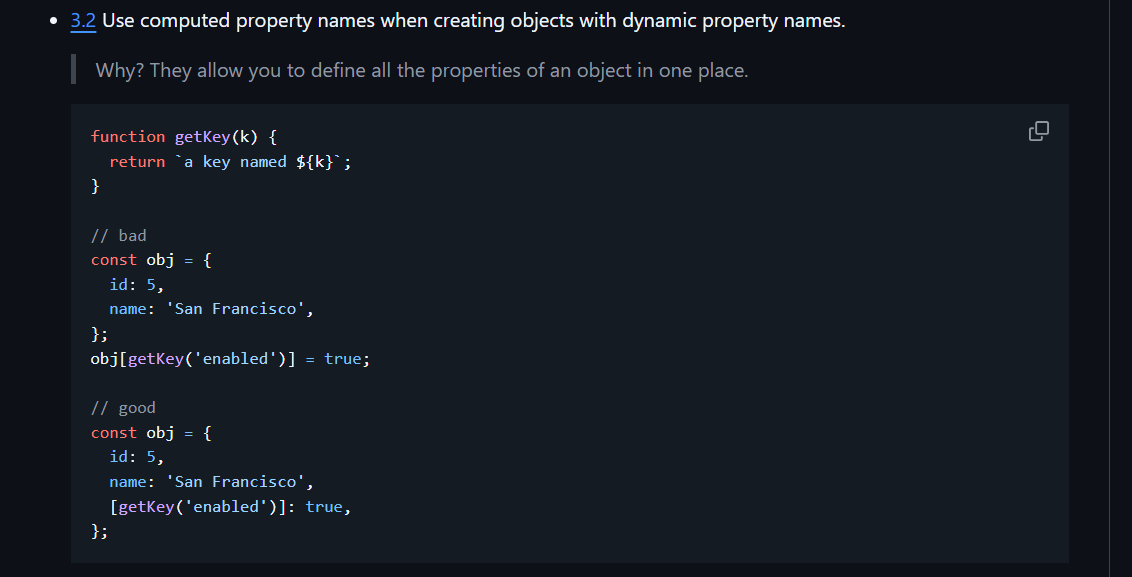Click the bullet point before 3.2

tap(53, 22)
